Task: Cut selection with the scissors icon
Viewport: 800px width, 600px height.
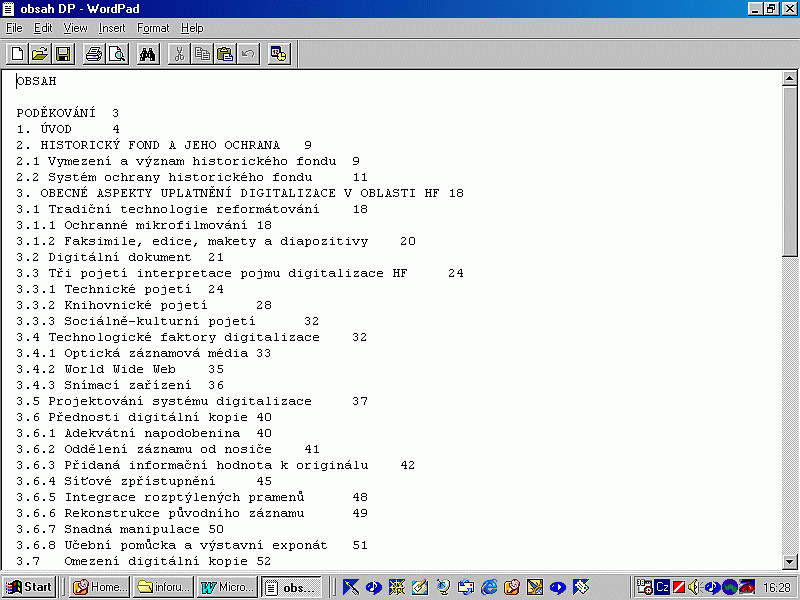Action: [179, 54]
